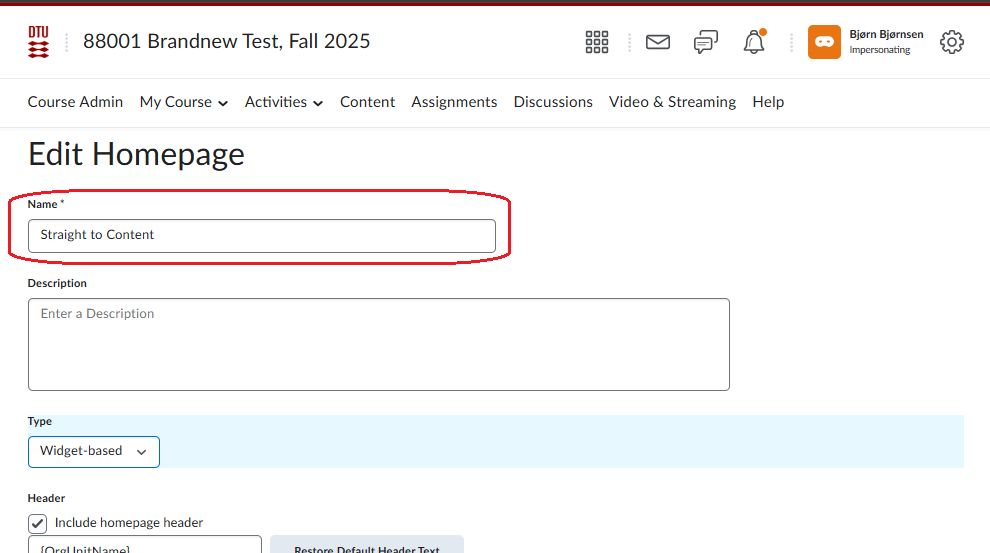Go to the Course Admin page
This screenshot has width=990, height=553.
point(75,102)
